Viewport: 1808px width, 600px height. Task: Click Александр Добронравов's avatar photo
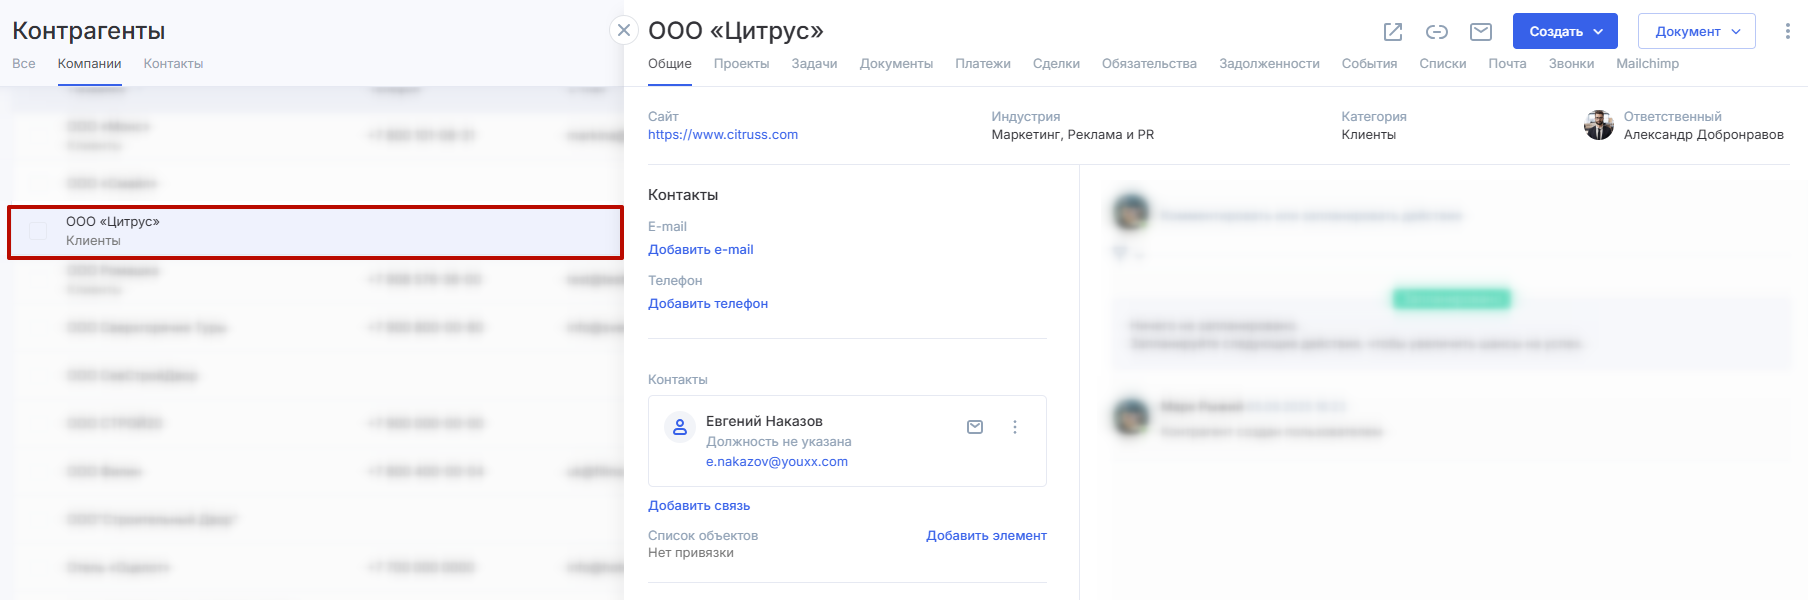pos(1598,125)
